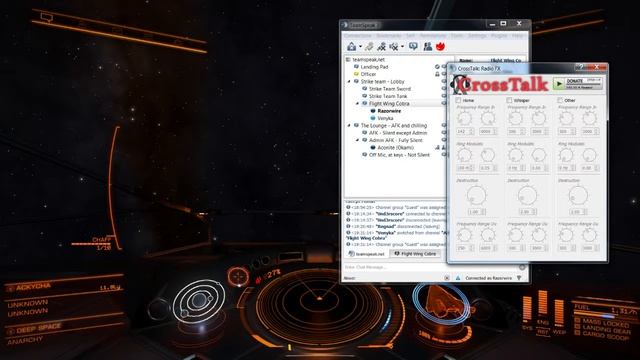Click the green play icon beside Donate
640x360 pixels.
[558, 84]
